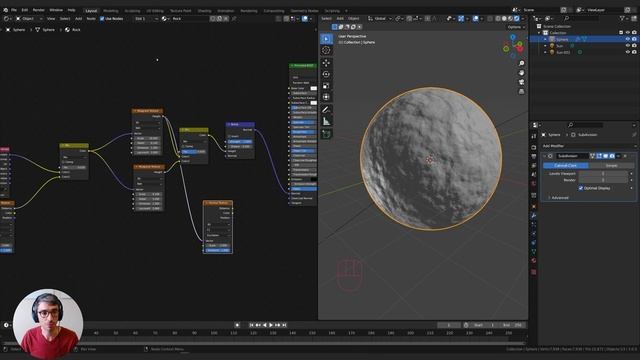Select the Cursor tool in viewport toolbar
The height and width of the screenshot is (360, 640).
click(326, 50)
